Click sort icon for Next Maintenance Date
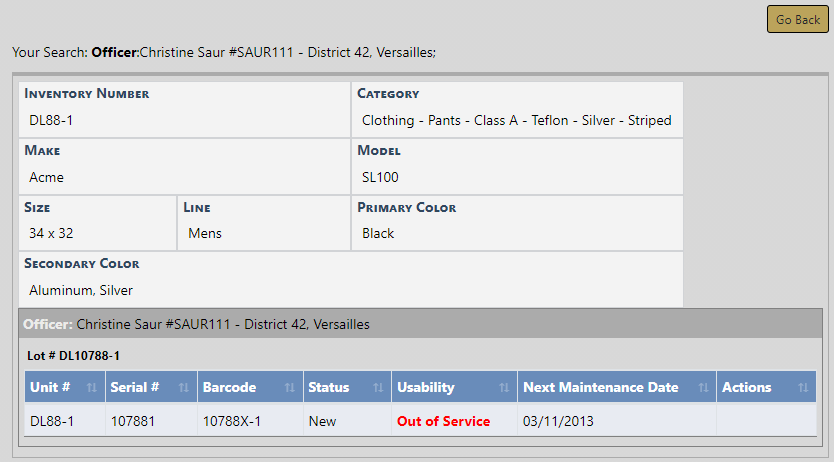This screenshot has width=834, height=462. [x=703, y=388]
